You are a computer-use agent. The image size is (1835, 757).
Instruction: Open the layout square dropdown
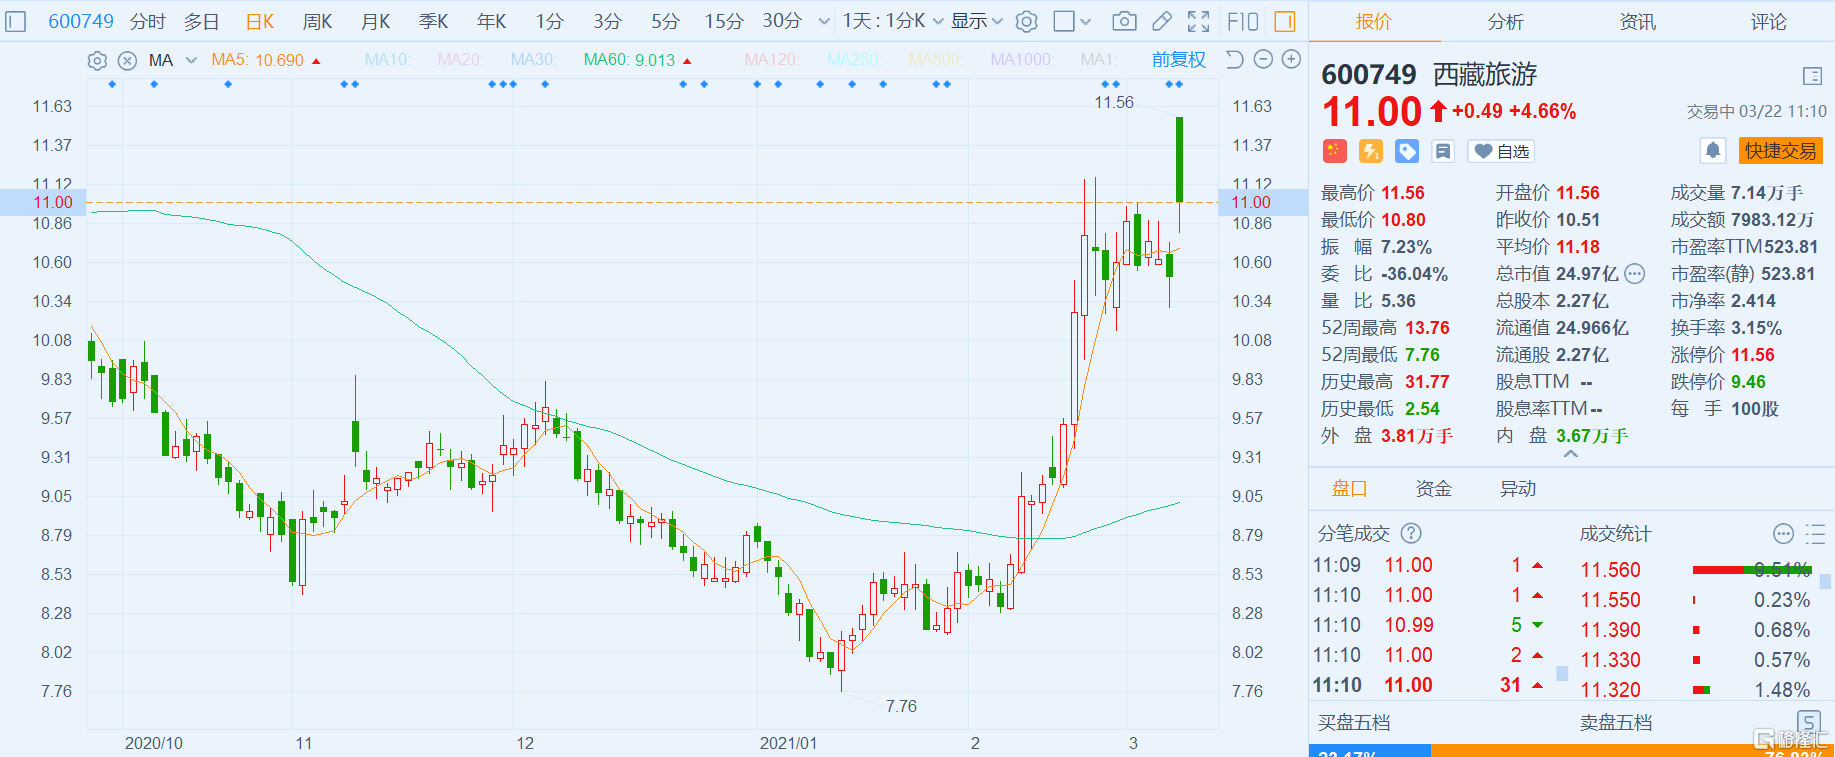[x=1073, y=21]
